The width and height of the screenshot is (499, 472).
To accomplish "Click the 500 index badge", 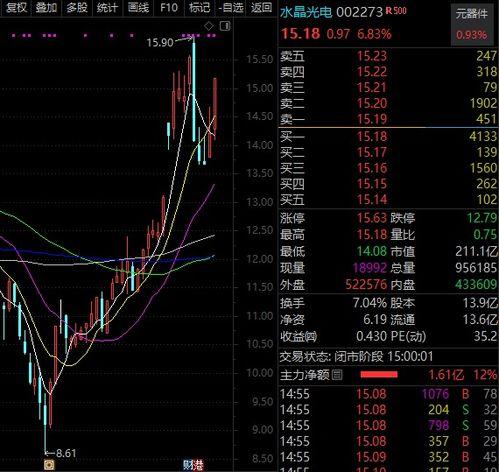I will [399, 11].
